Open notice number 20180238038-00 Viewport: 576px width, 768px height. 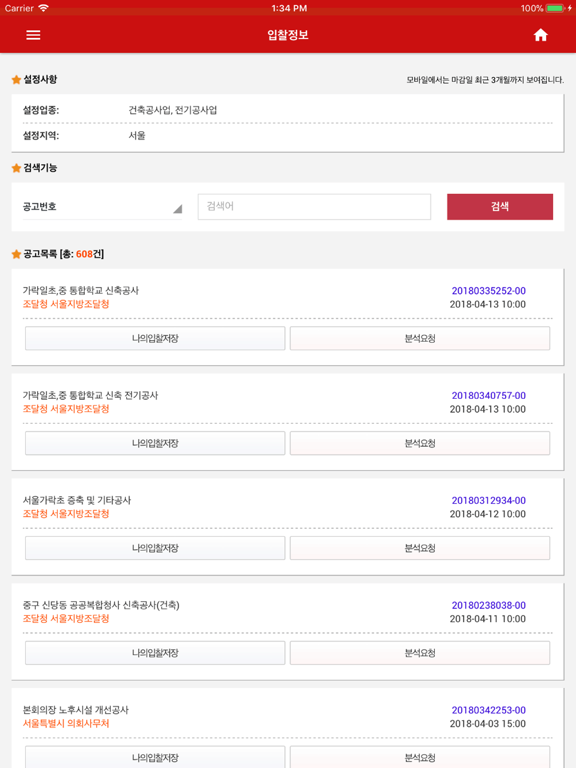pos(488,605)
